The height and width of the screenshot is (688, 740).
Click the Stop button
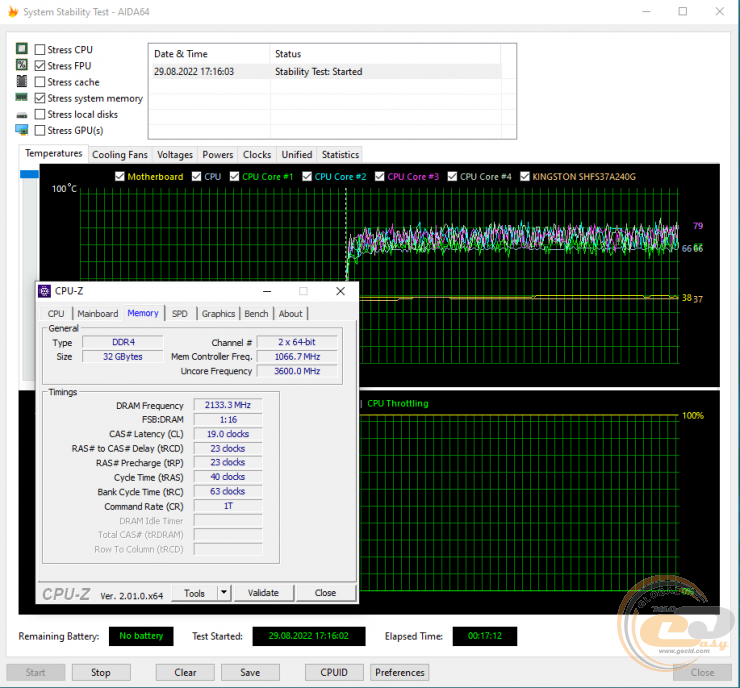101,672
